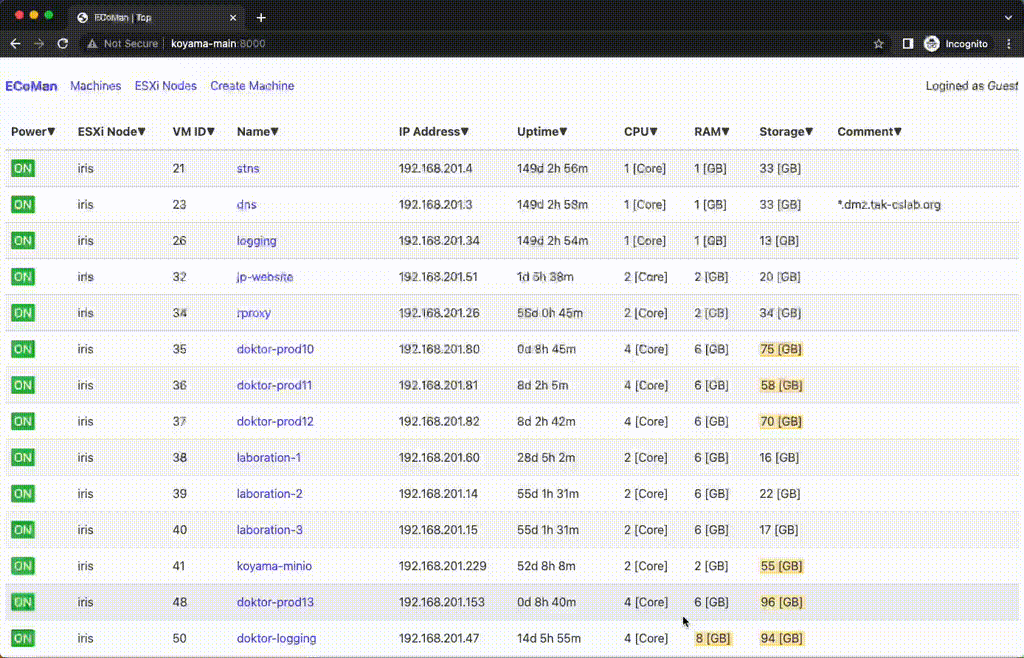Toggle the ON power badge for laboration-1
Screen dimensions: 1024x658
coord(23,458)
